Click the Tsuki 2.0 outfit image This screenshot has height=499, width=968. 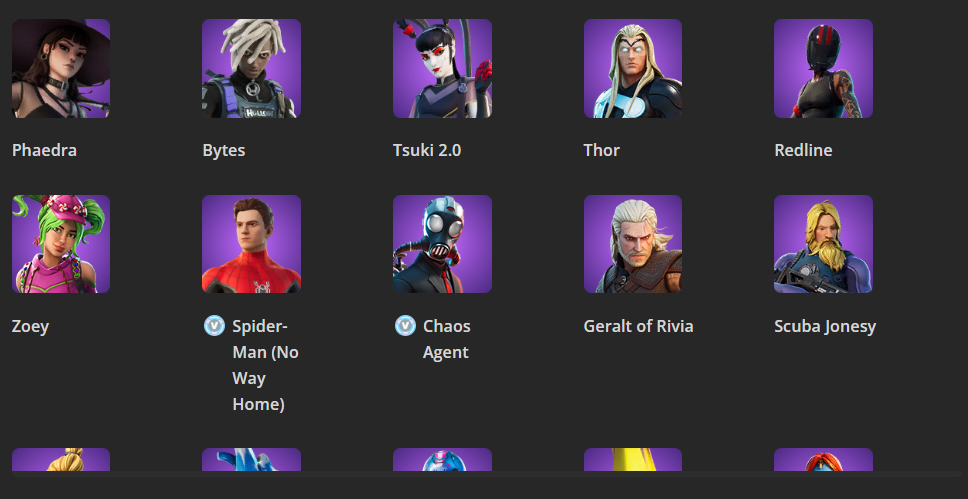click(442, 69)
